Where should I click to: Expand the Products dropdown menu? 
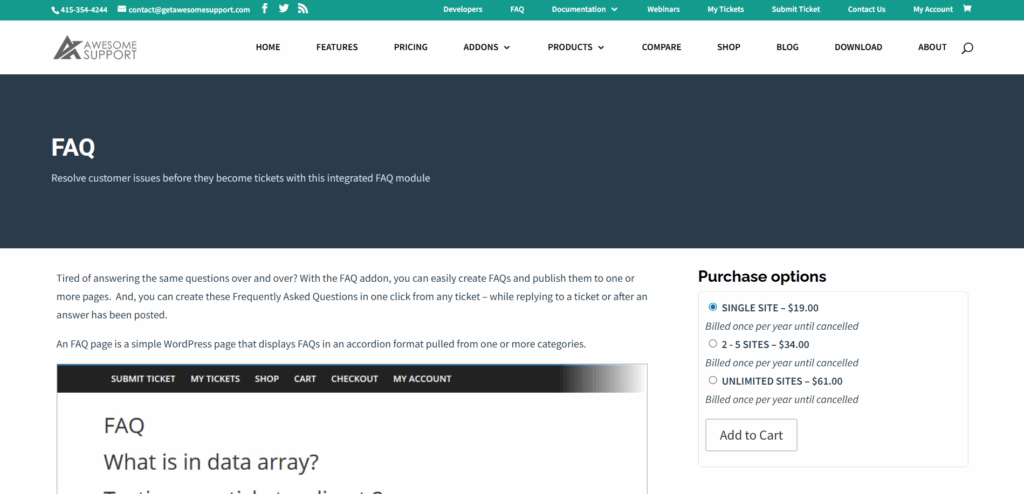[575, 47]
